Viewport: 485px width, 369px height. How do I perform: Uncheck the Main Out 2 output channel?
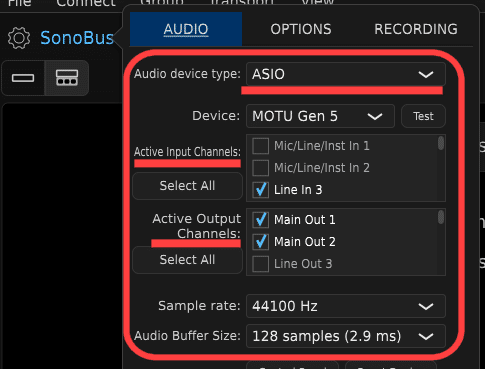pyautogui.click(x=260, y=242)
